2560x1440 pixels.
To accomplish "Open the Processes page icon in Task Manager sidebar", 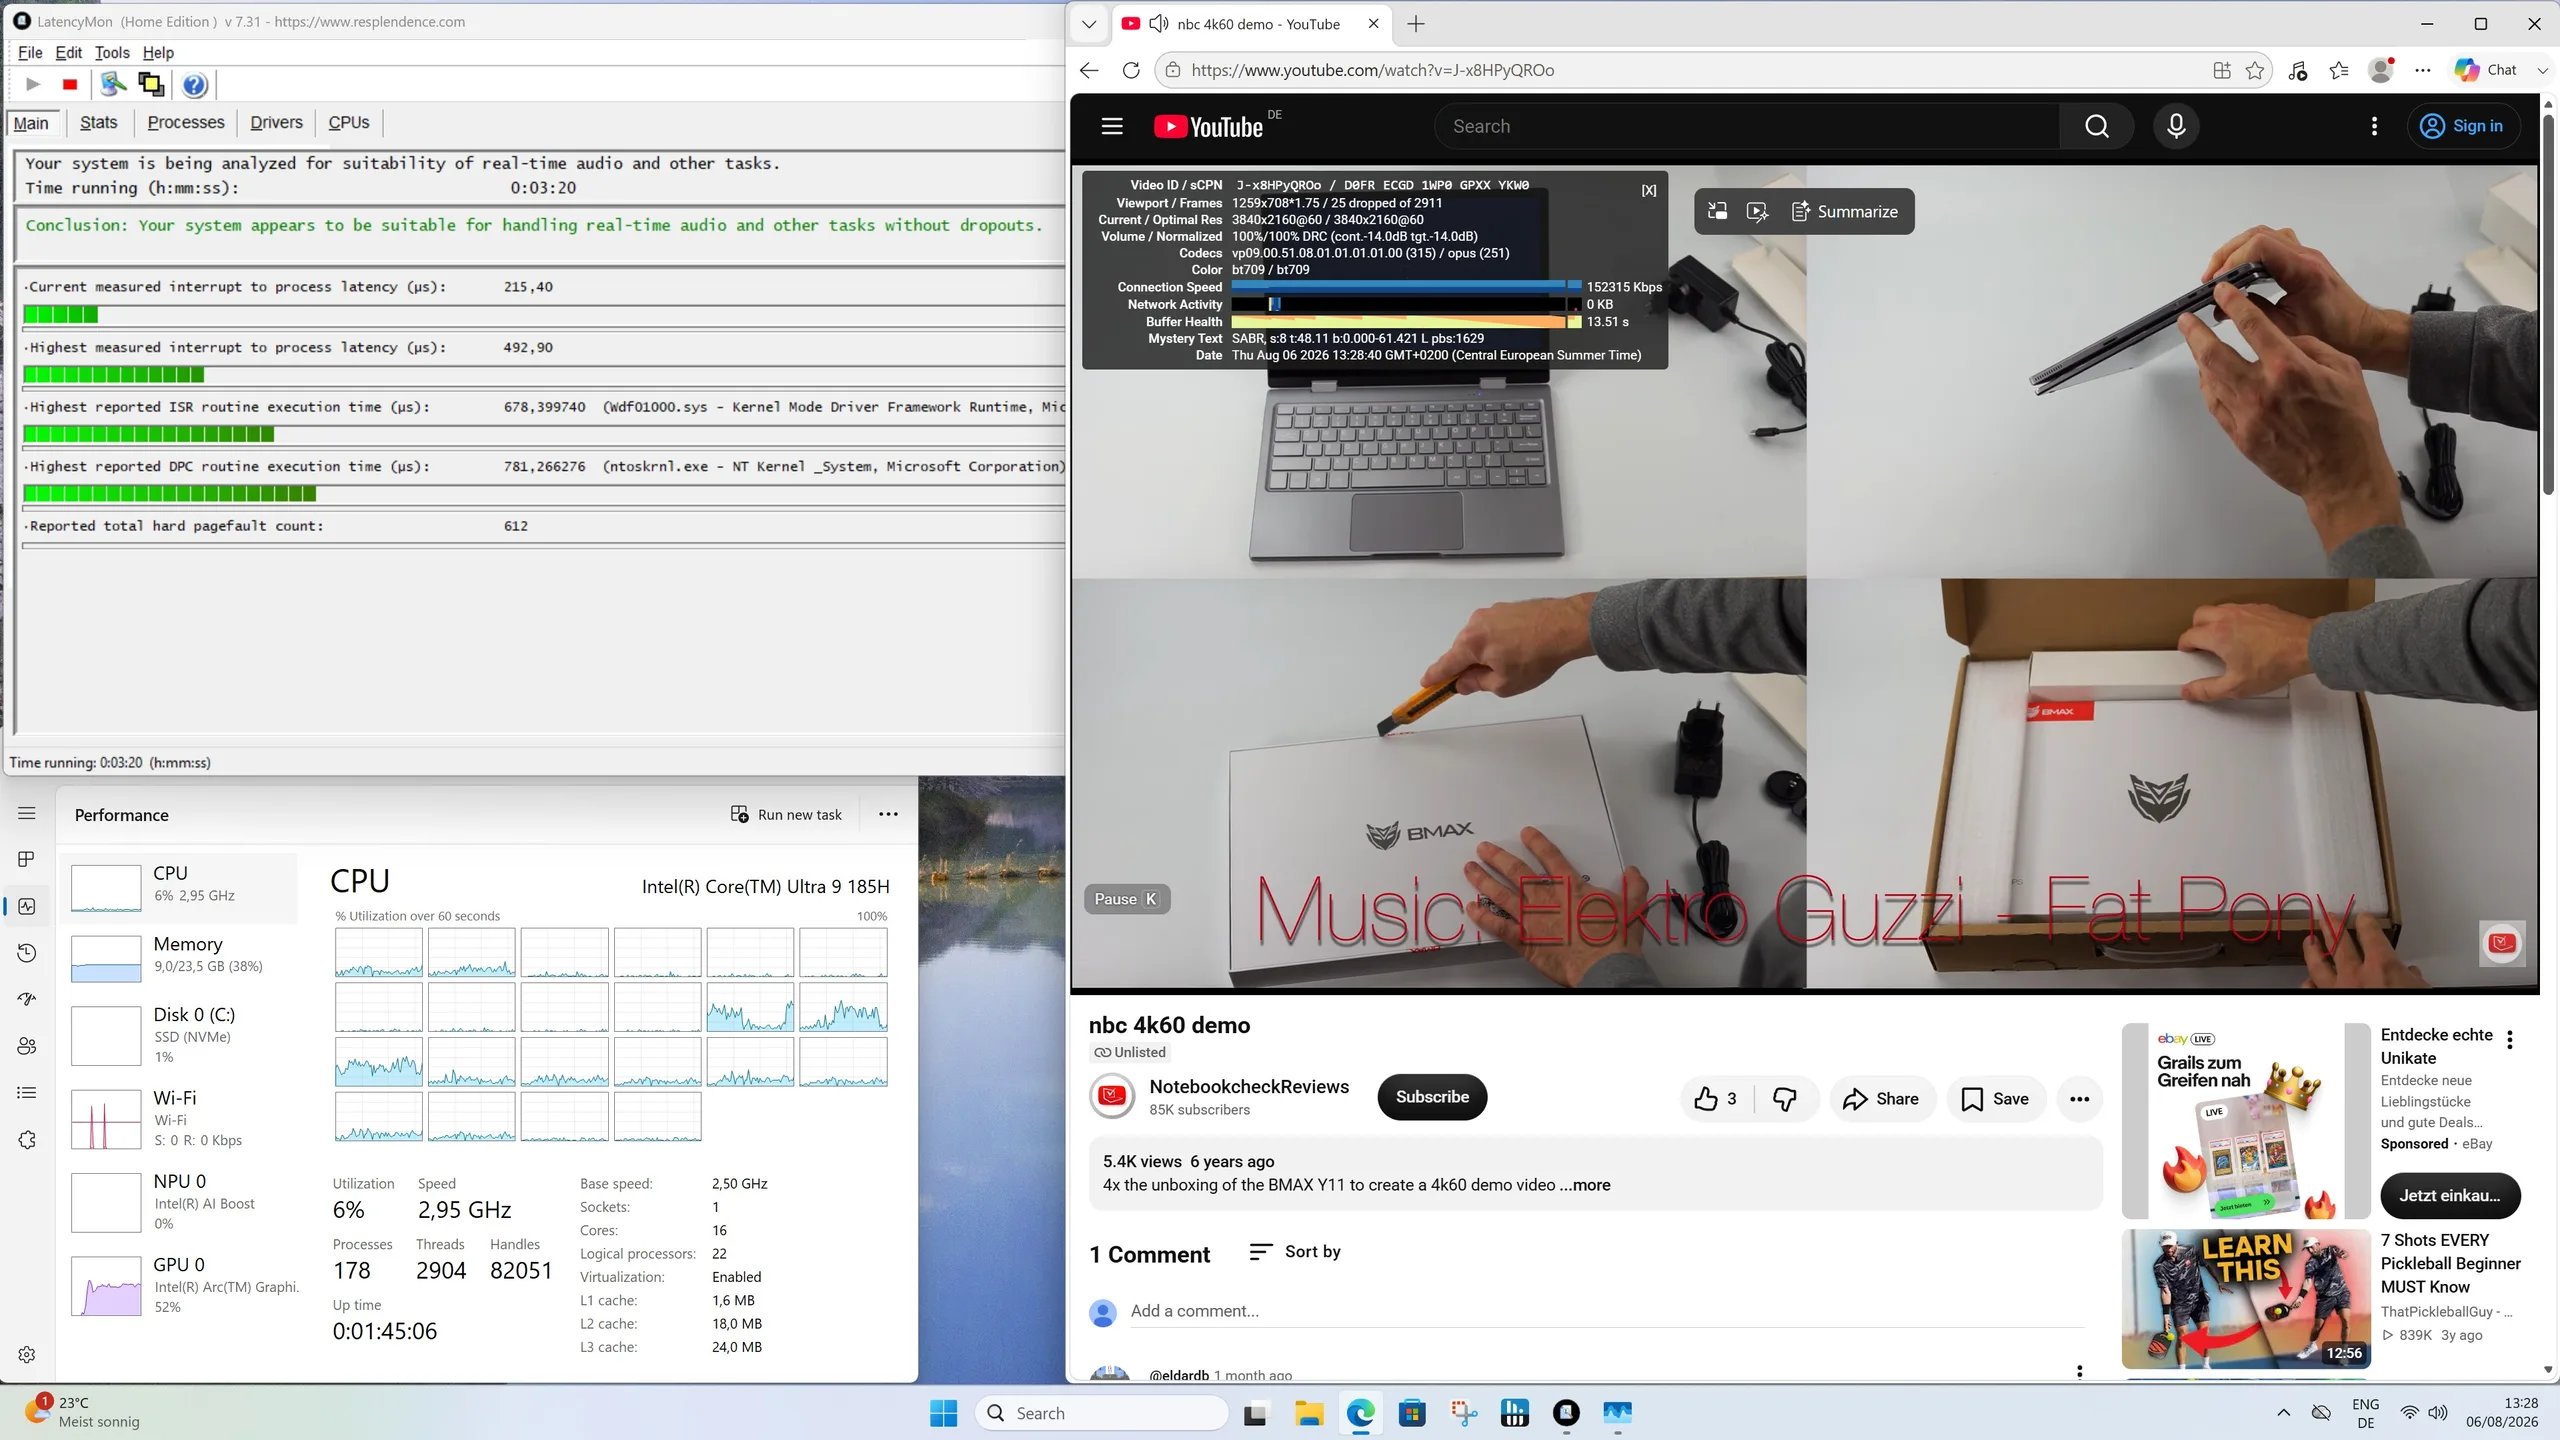I will tap(27, 859).
